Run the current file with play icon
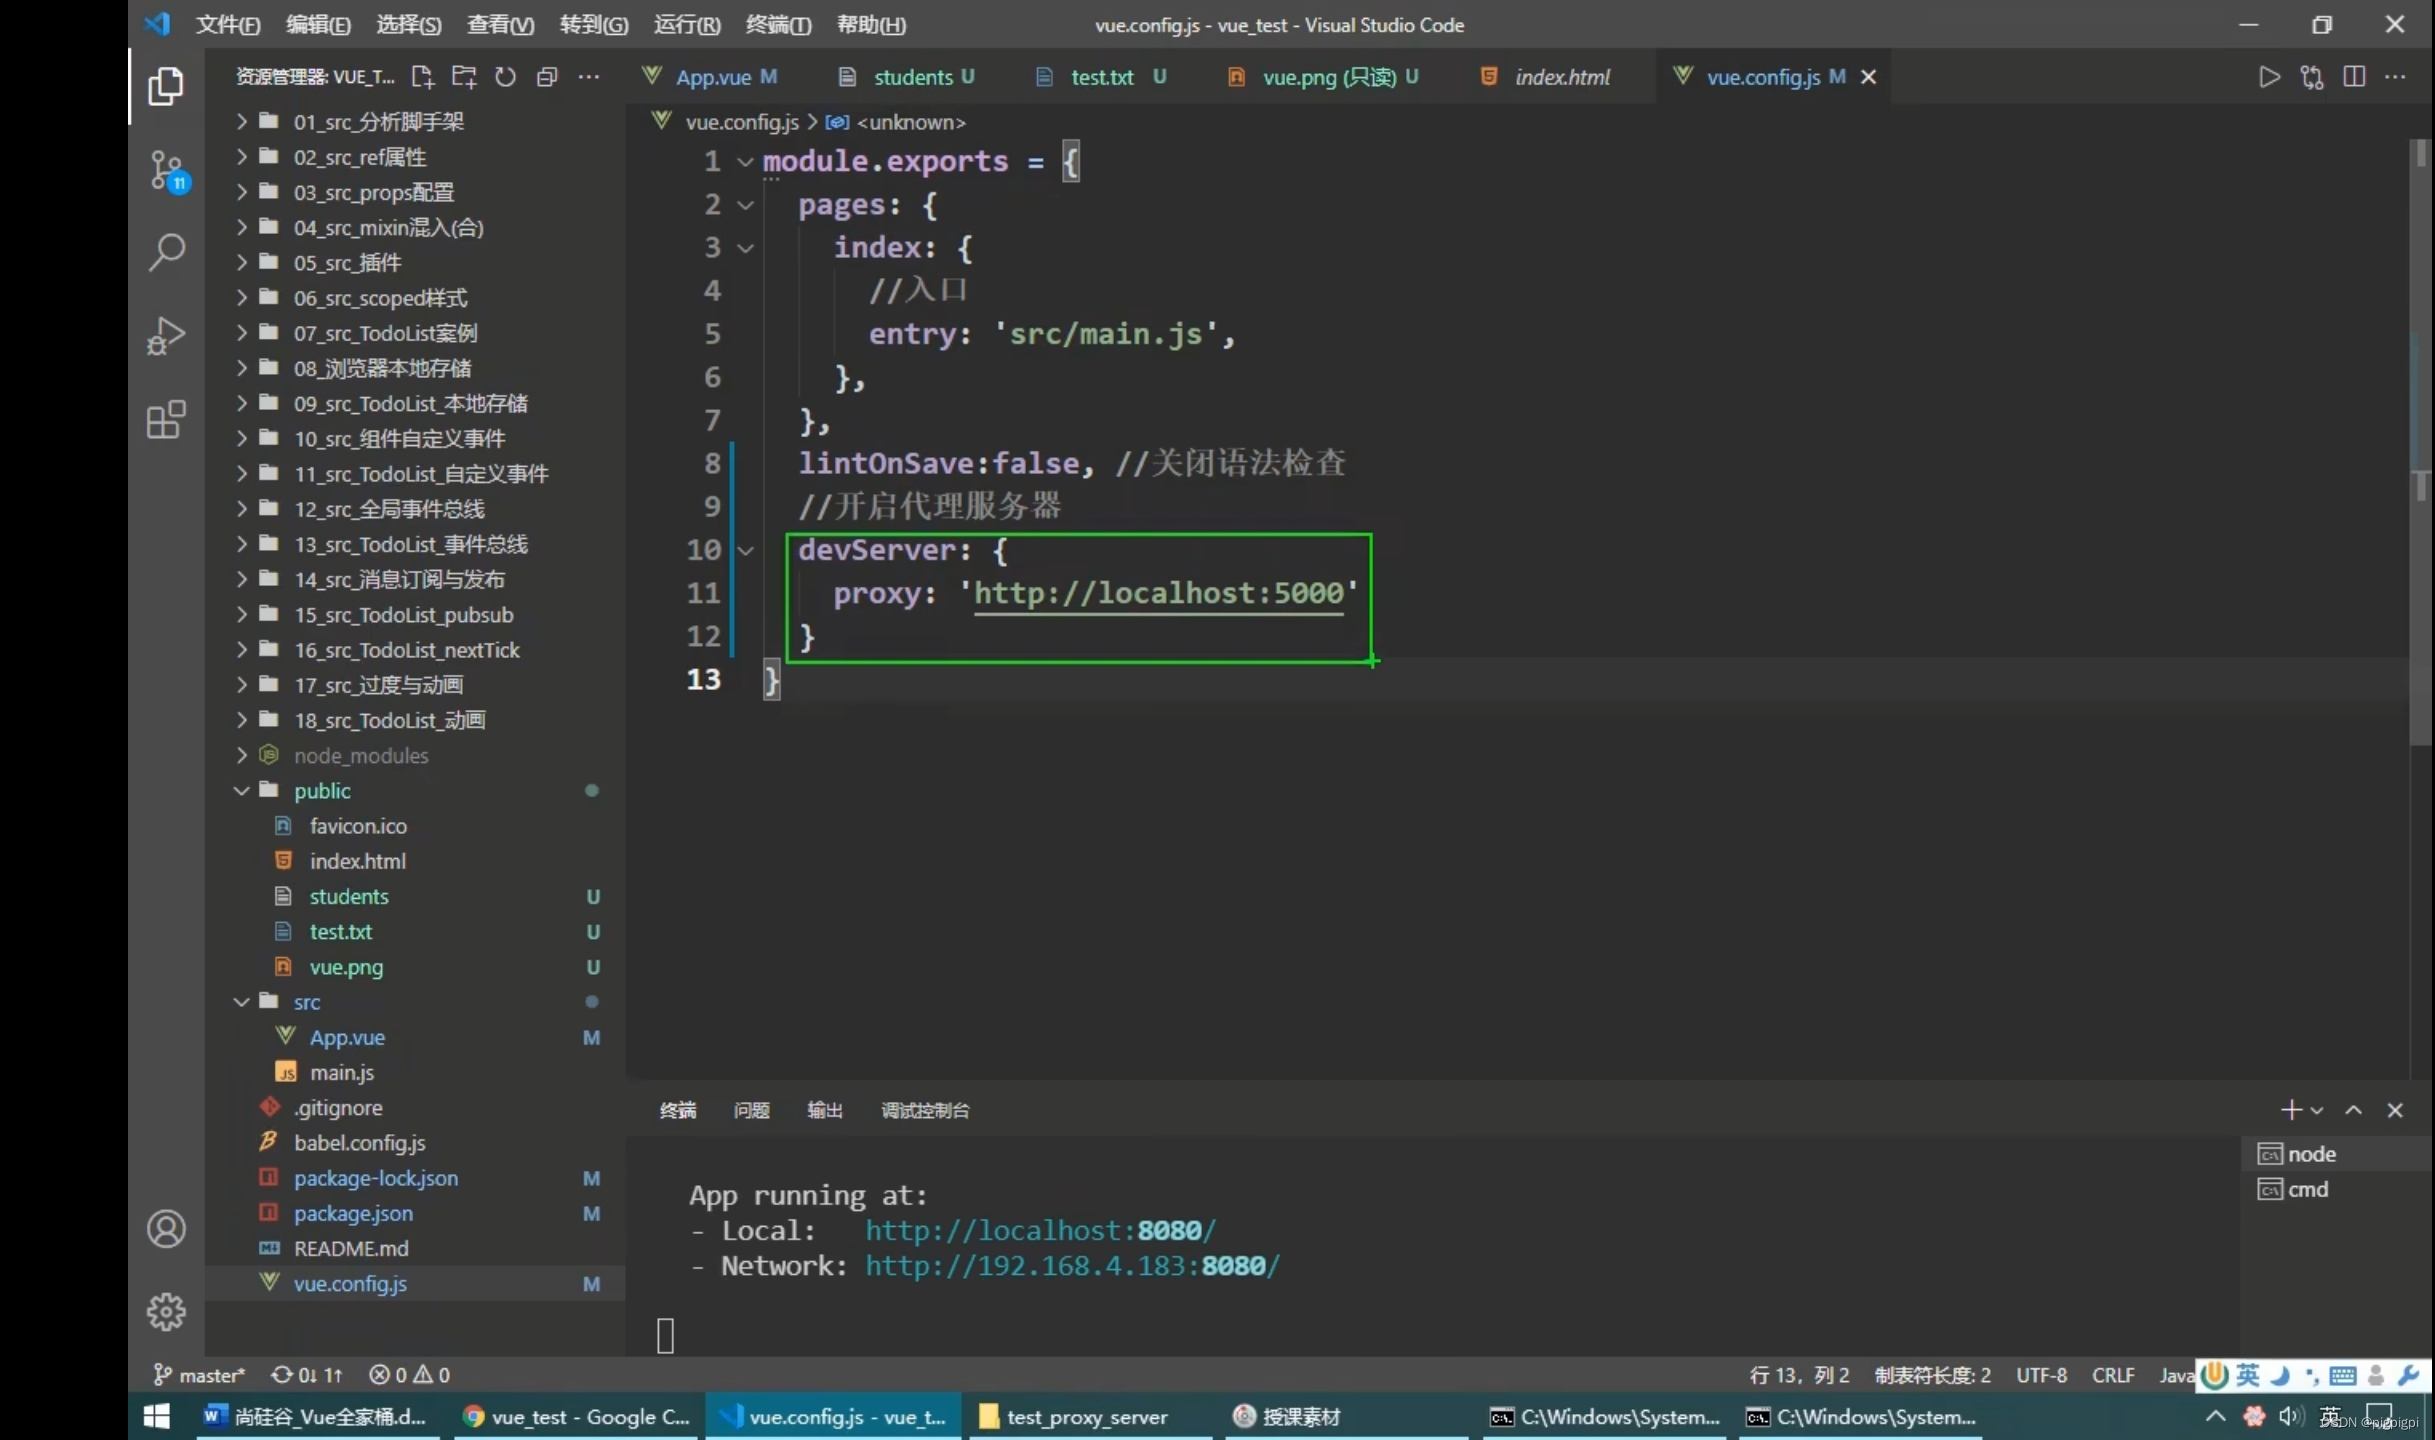The image size is (2435, 1440). coord(2269,77)
